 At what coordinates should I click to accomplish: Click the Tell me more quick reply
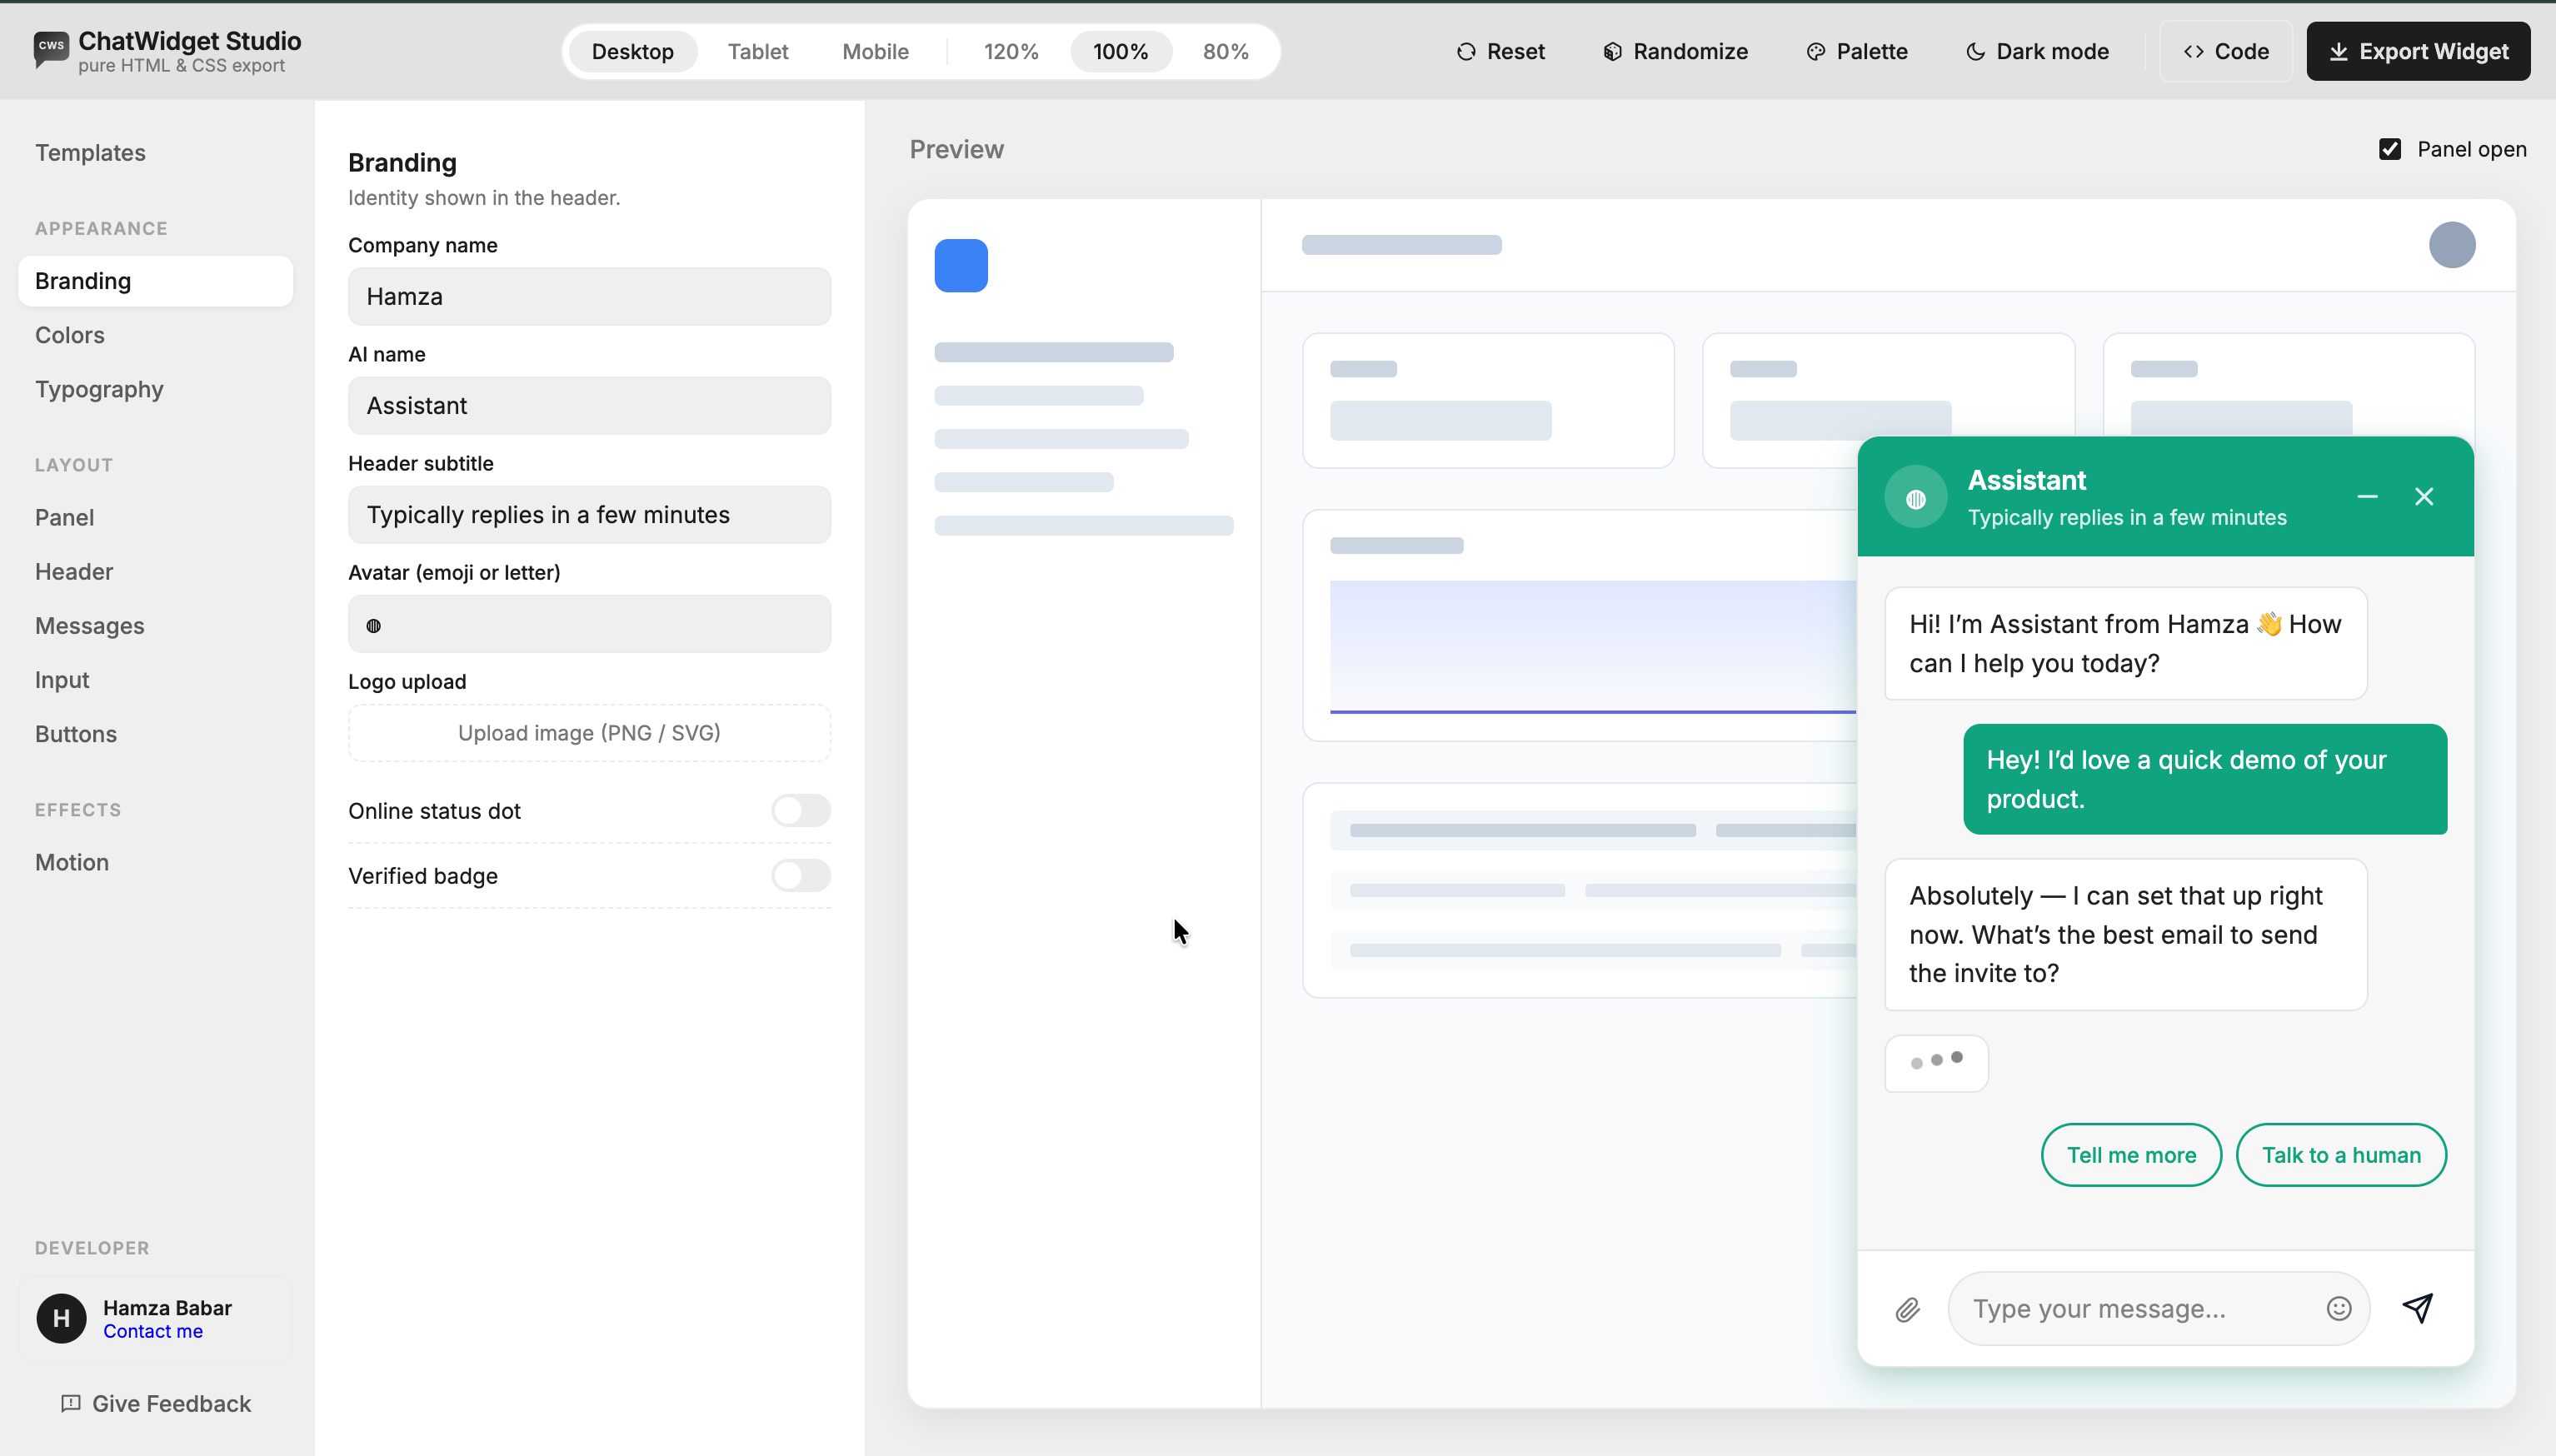coord(2131,1155)
